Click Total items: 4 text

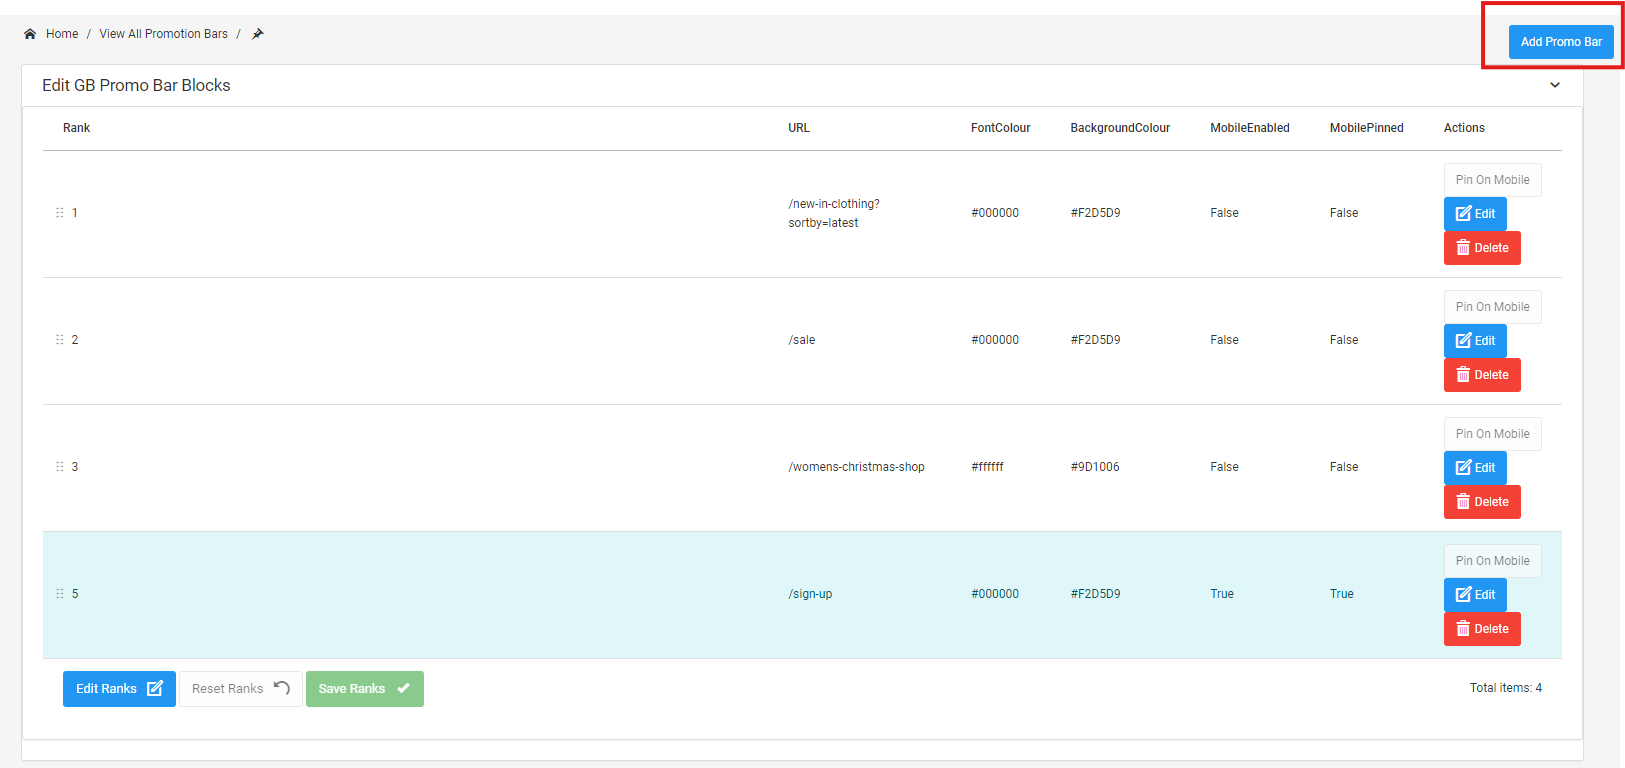1506,688
